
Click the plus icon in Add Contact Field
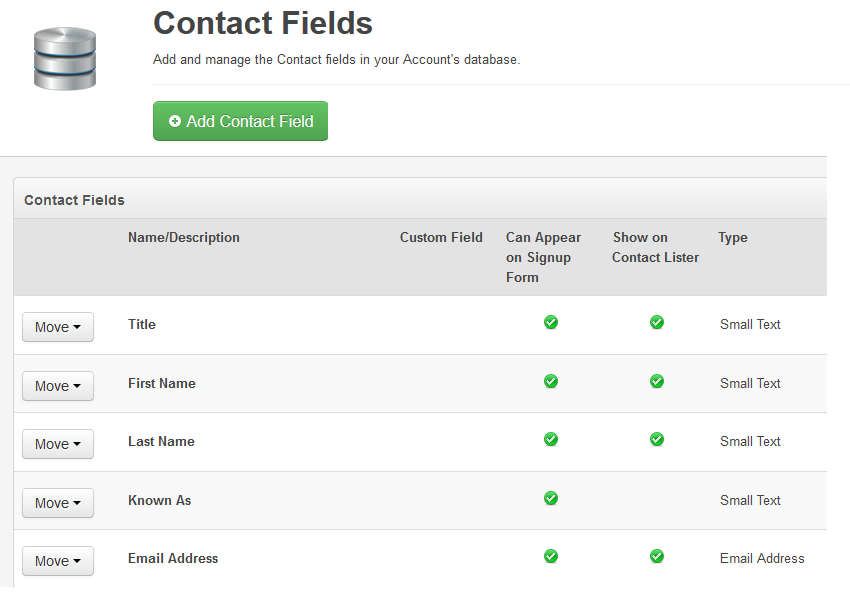coord(175,121)
